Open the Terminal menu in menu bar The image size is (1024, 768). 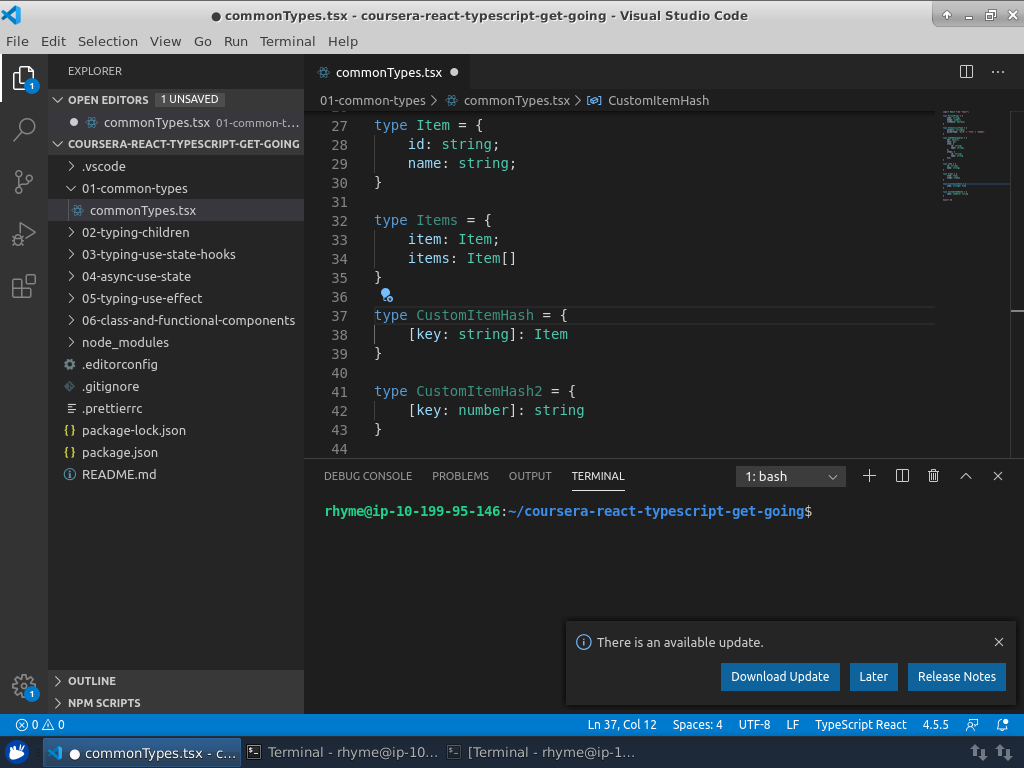(x=287, y=41)
